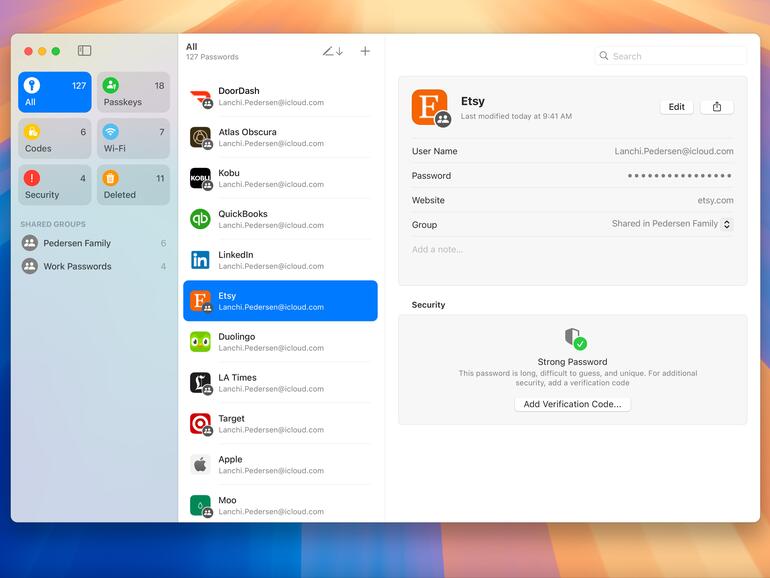Click the Etsy title in details pane
This screenshot has height=578, width=770.
click(x=472, y=101)
